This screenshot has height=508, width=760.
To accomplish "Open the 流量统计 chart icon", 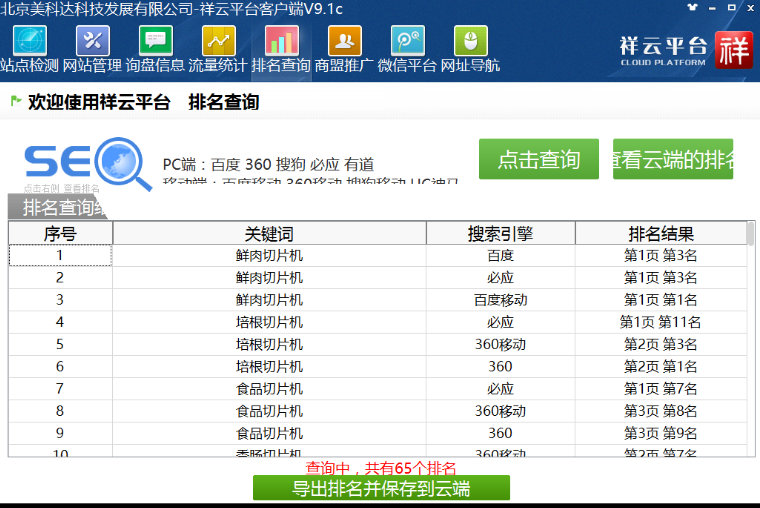I will [x=219, y=41].
